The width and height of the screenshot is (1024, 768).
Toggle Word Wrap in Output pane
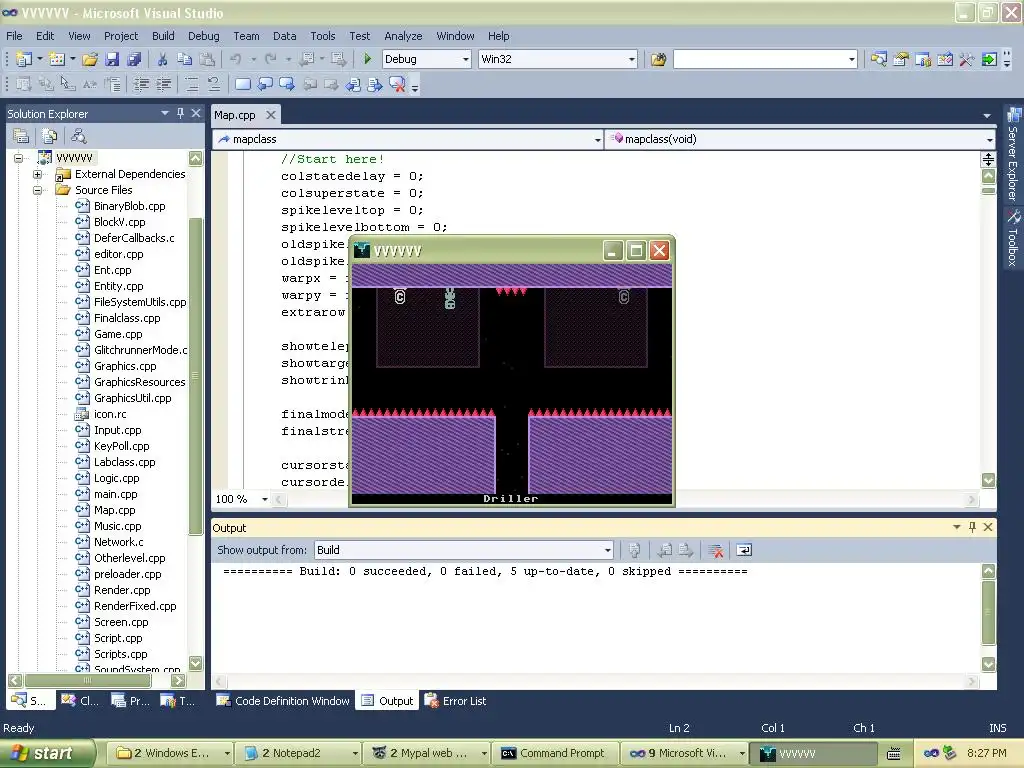744,551
